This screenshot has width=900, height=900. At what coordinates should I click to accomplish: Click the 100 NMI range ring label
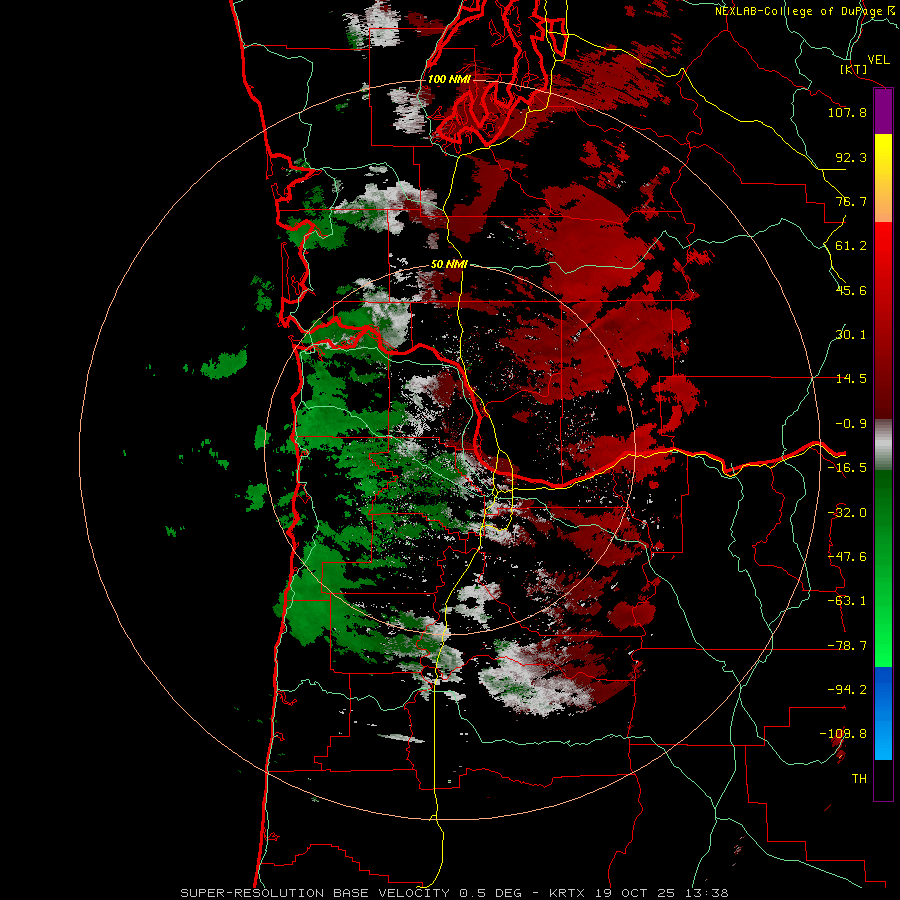coord(449,79)
